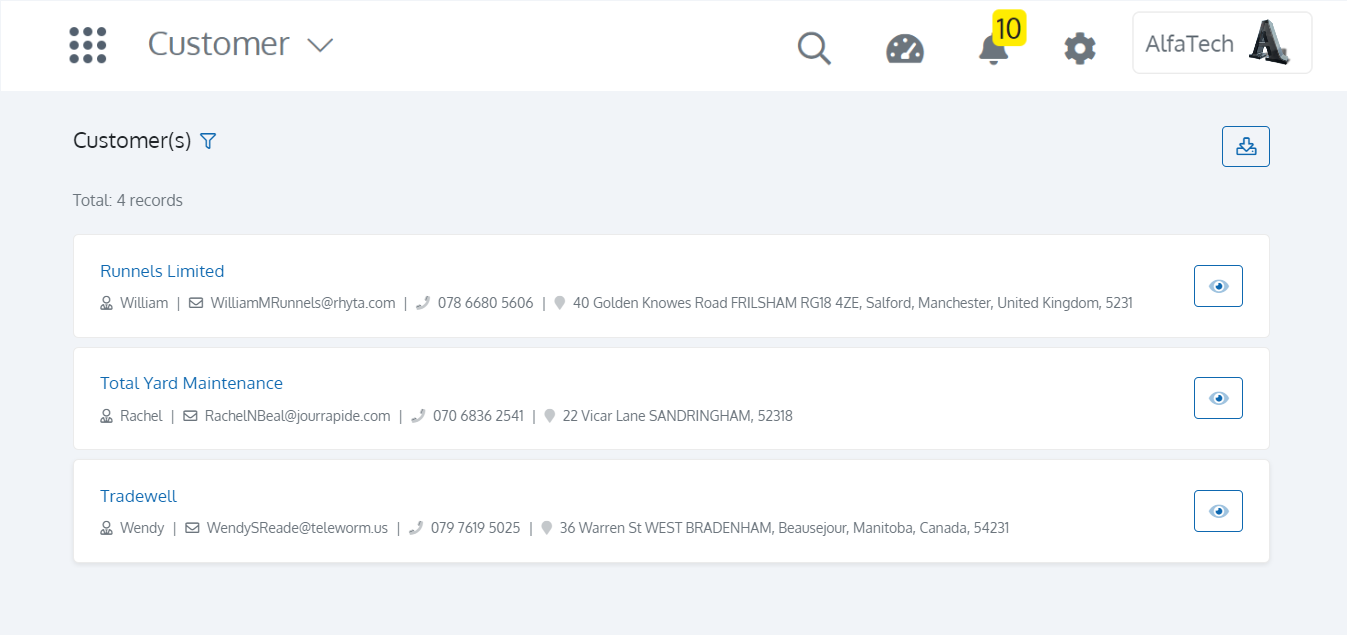1347x635 pixels.
Task: Expand the Customer module dropdown chevron
Action: tap(320, 45)
